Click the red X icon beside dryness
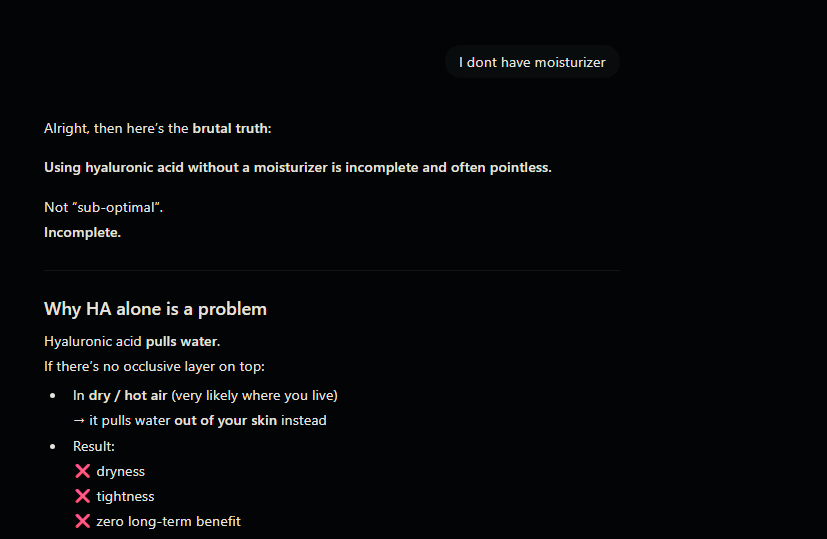 coord(82,471)
